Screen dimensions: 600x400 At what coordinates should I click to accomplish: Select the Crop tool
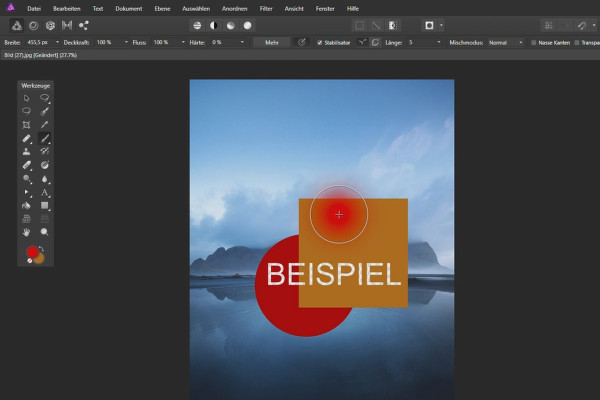pyautogui.click(x=26, y=125)
